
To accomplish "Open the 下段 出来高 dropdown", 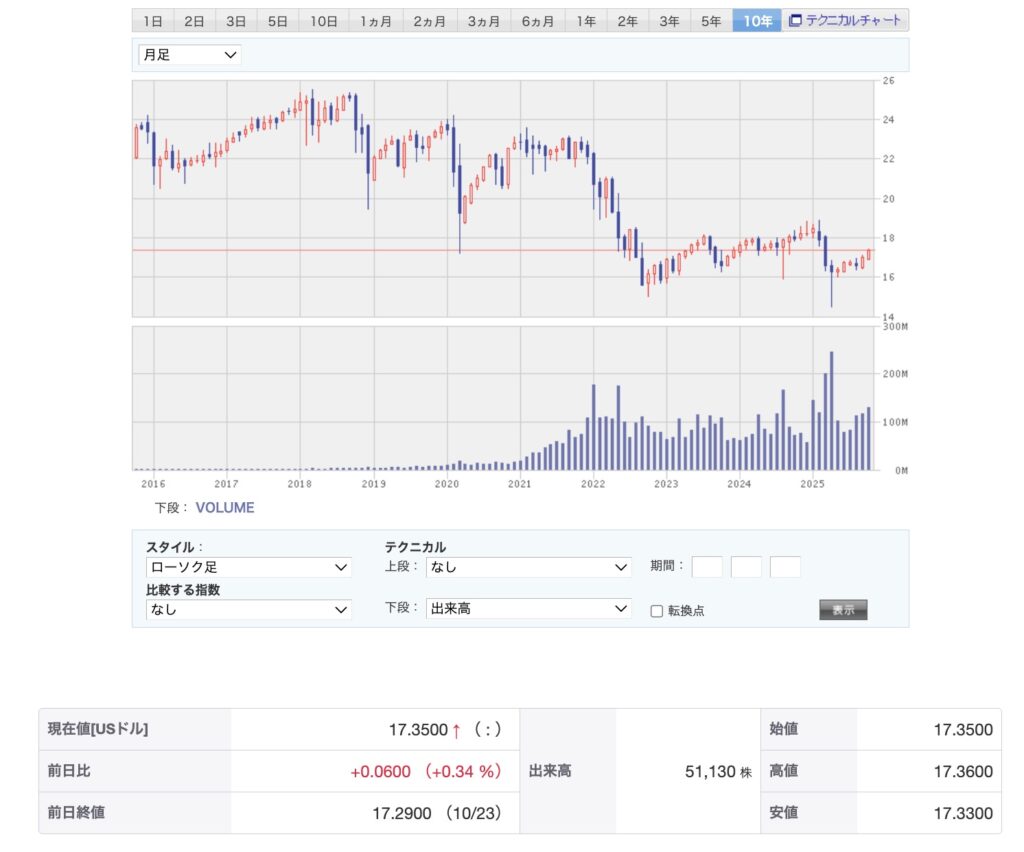I will [528, 608].
